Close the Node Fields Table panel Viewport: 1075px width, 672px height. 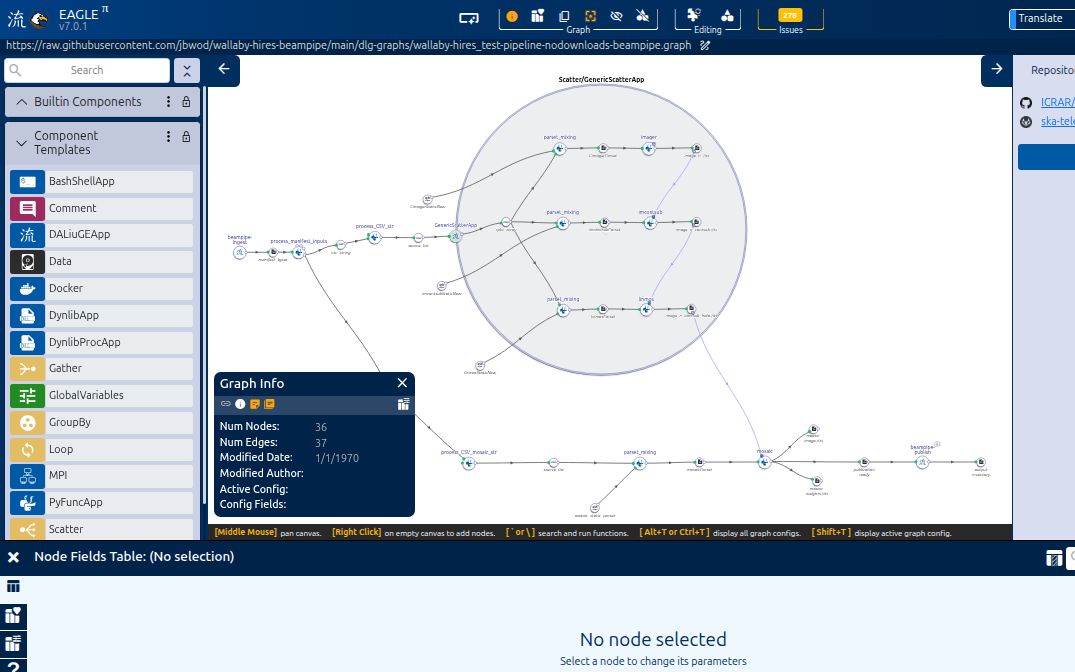pyautogui.click(x=13, y=557)
